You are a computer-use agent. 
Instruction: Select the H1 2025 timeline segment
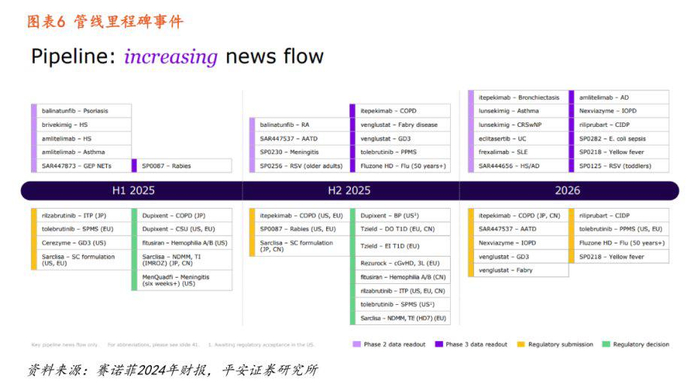point(133,191)
